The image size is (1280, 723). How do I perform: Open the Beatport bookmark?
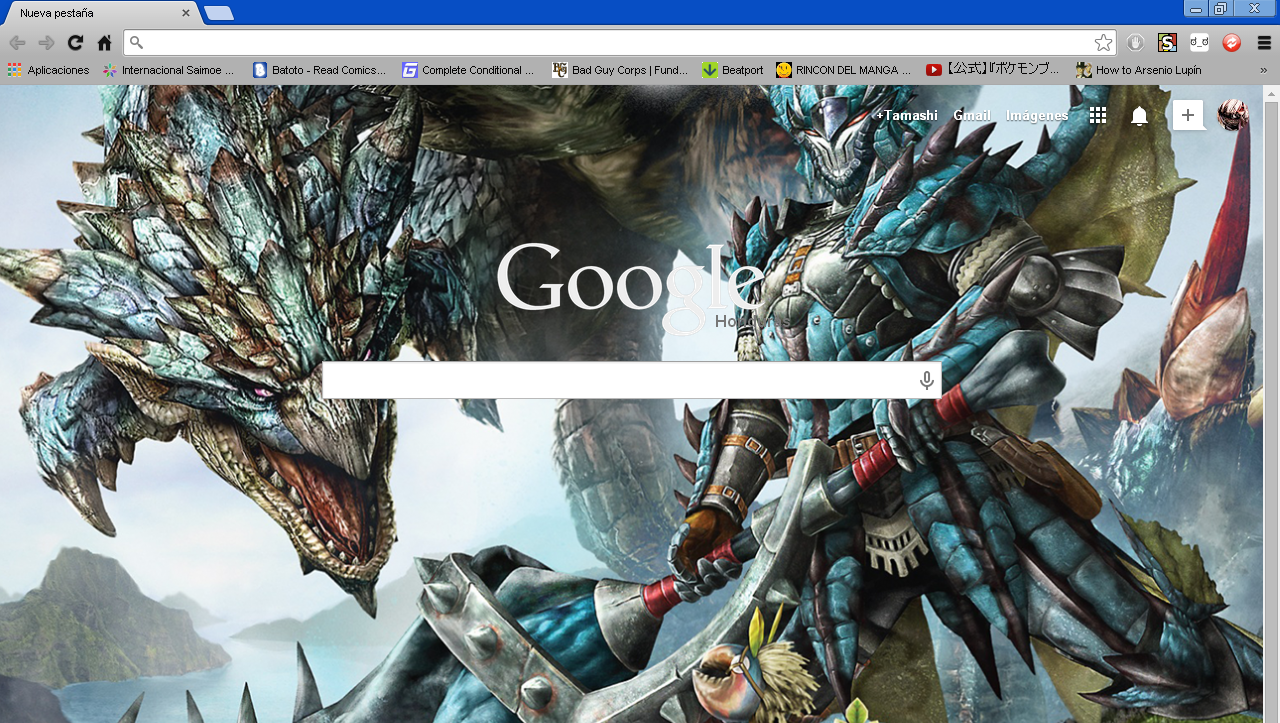coord(732,70)
